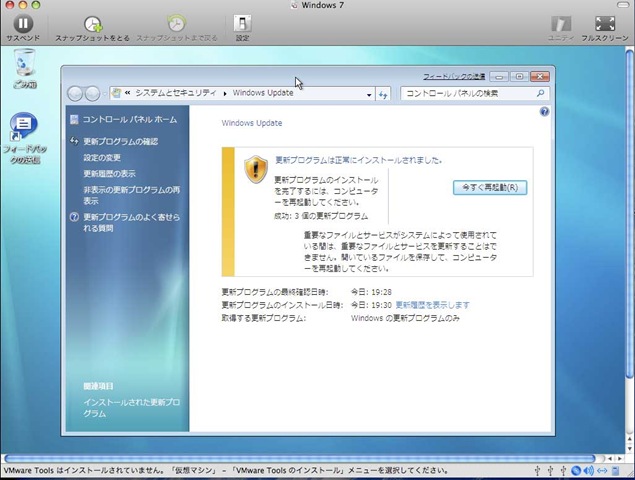Image resolution: width=635 pixels, height=480 pixels.
Task: Click Windows Update breadcrumb in address bar
Action: [x=263, y=93]
